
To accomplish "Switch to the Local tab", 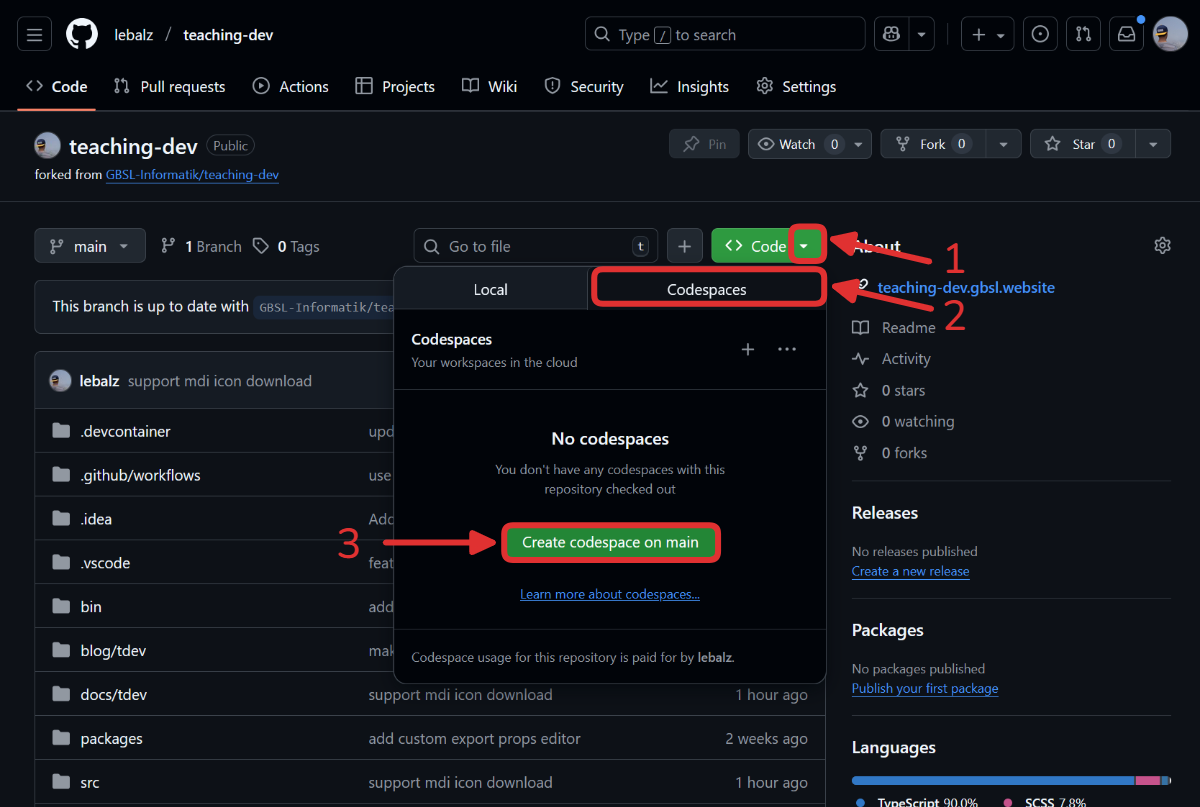I will [490, 289].
